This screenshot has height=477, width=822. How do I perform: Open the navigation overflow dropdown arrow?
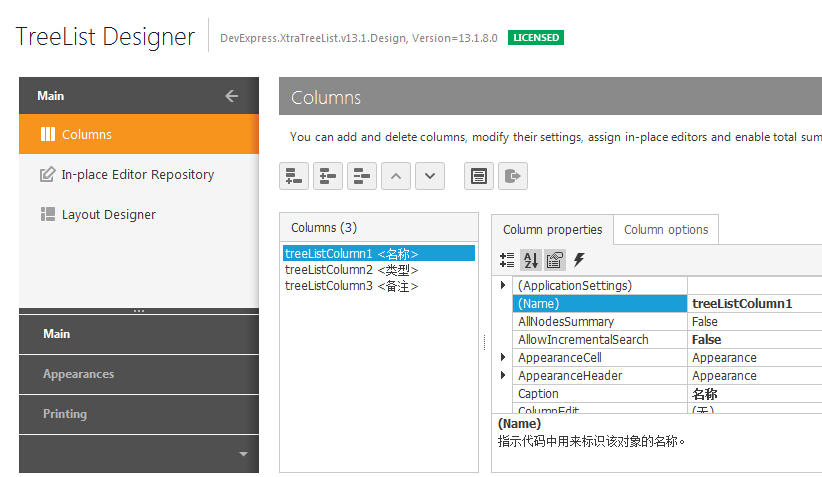tap(243, 454)
